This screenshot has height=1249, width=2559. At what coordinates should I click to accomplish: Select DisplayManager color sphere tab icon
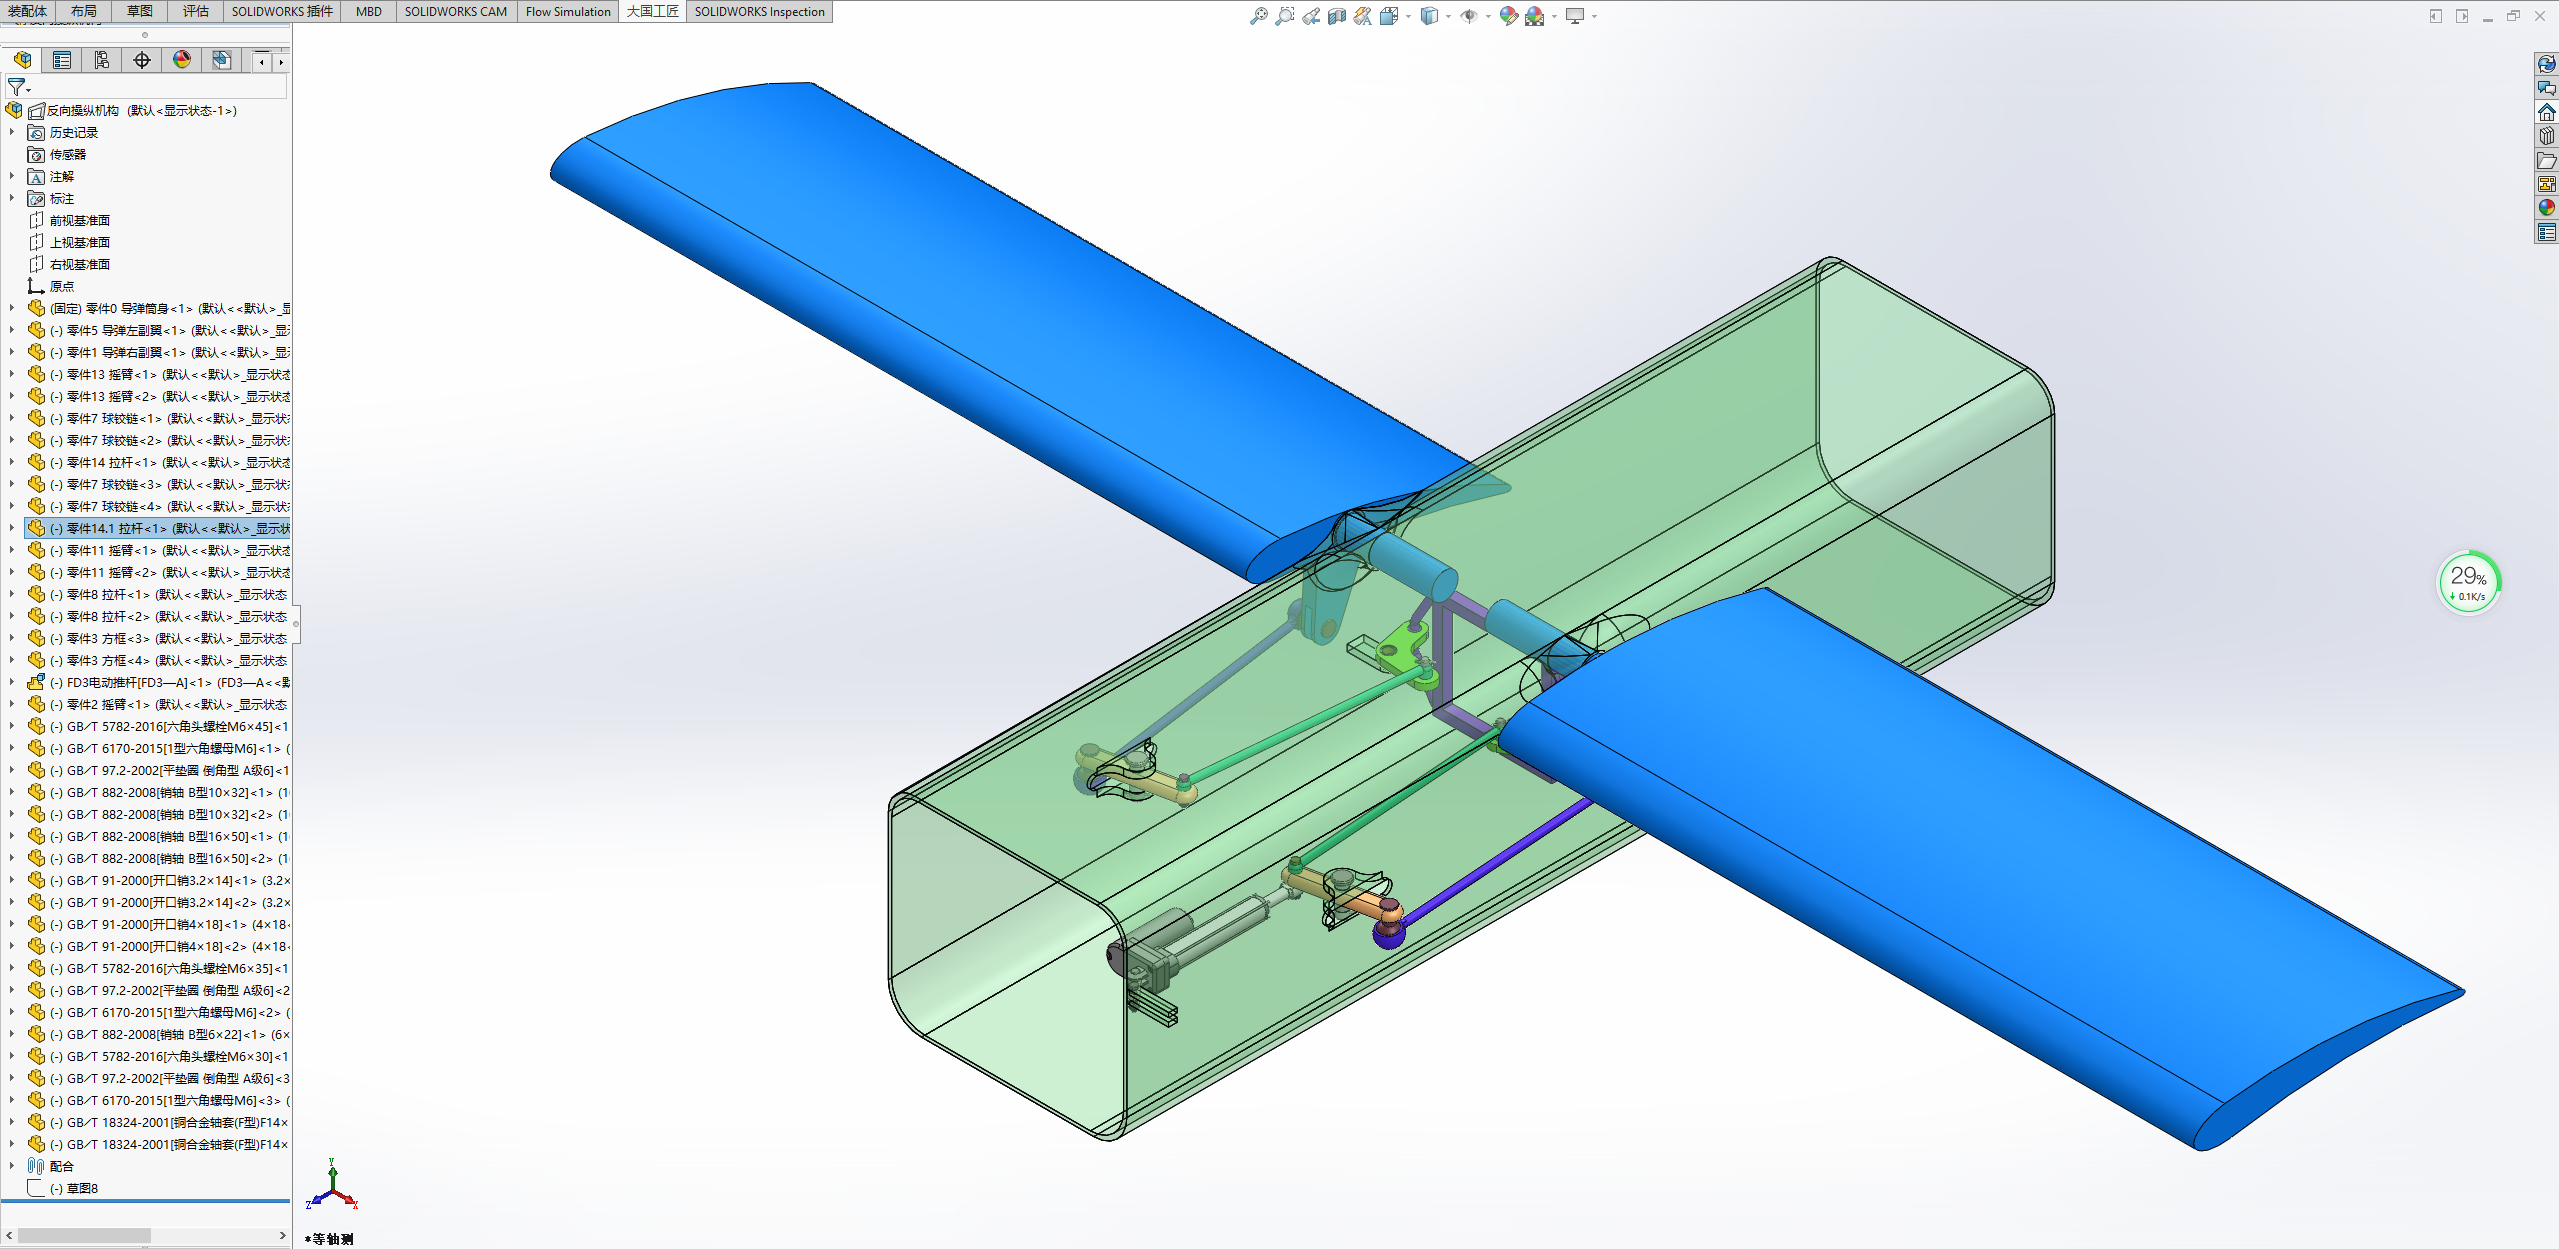[x=182, y=60]
